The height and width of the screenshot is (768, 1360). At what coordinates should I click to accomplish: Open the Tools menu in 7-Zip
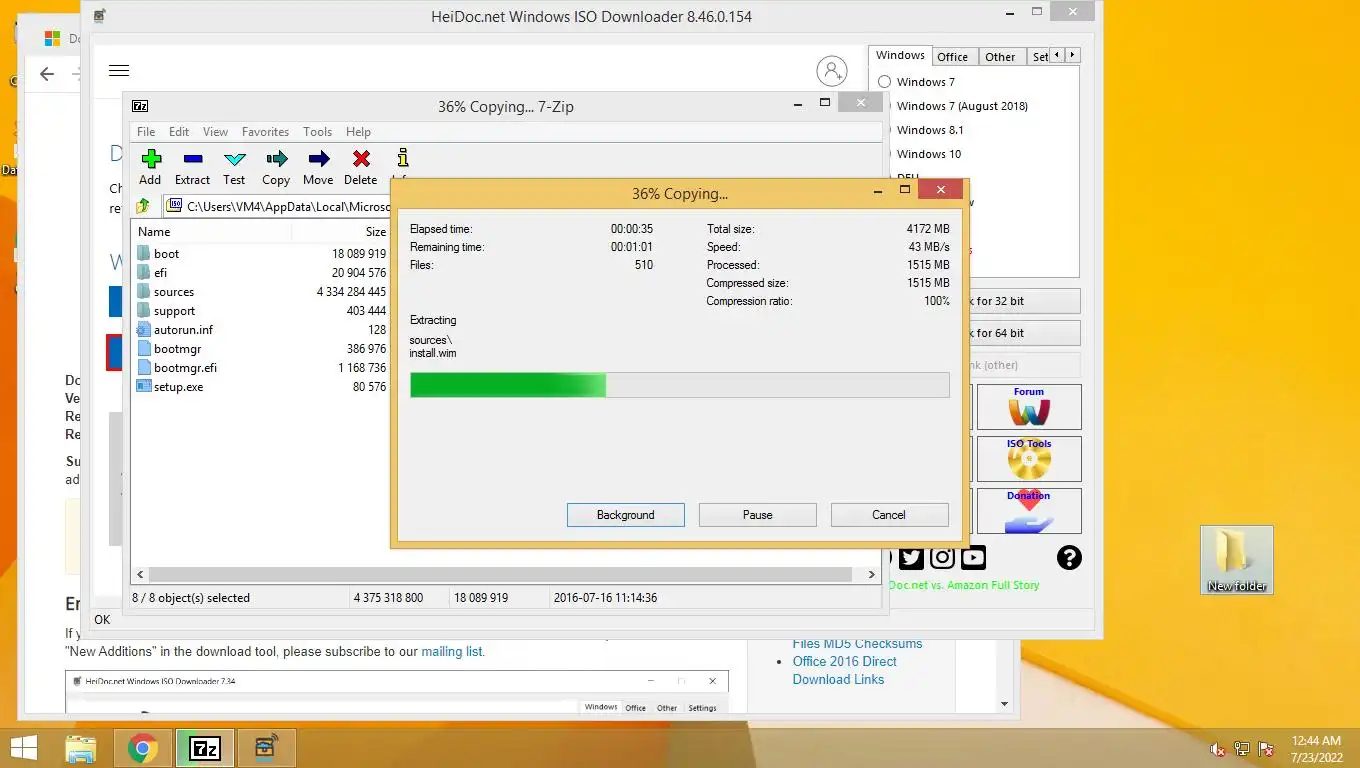point(317,132)
